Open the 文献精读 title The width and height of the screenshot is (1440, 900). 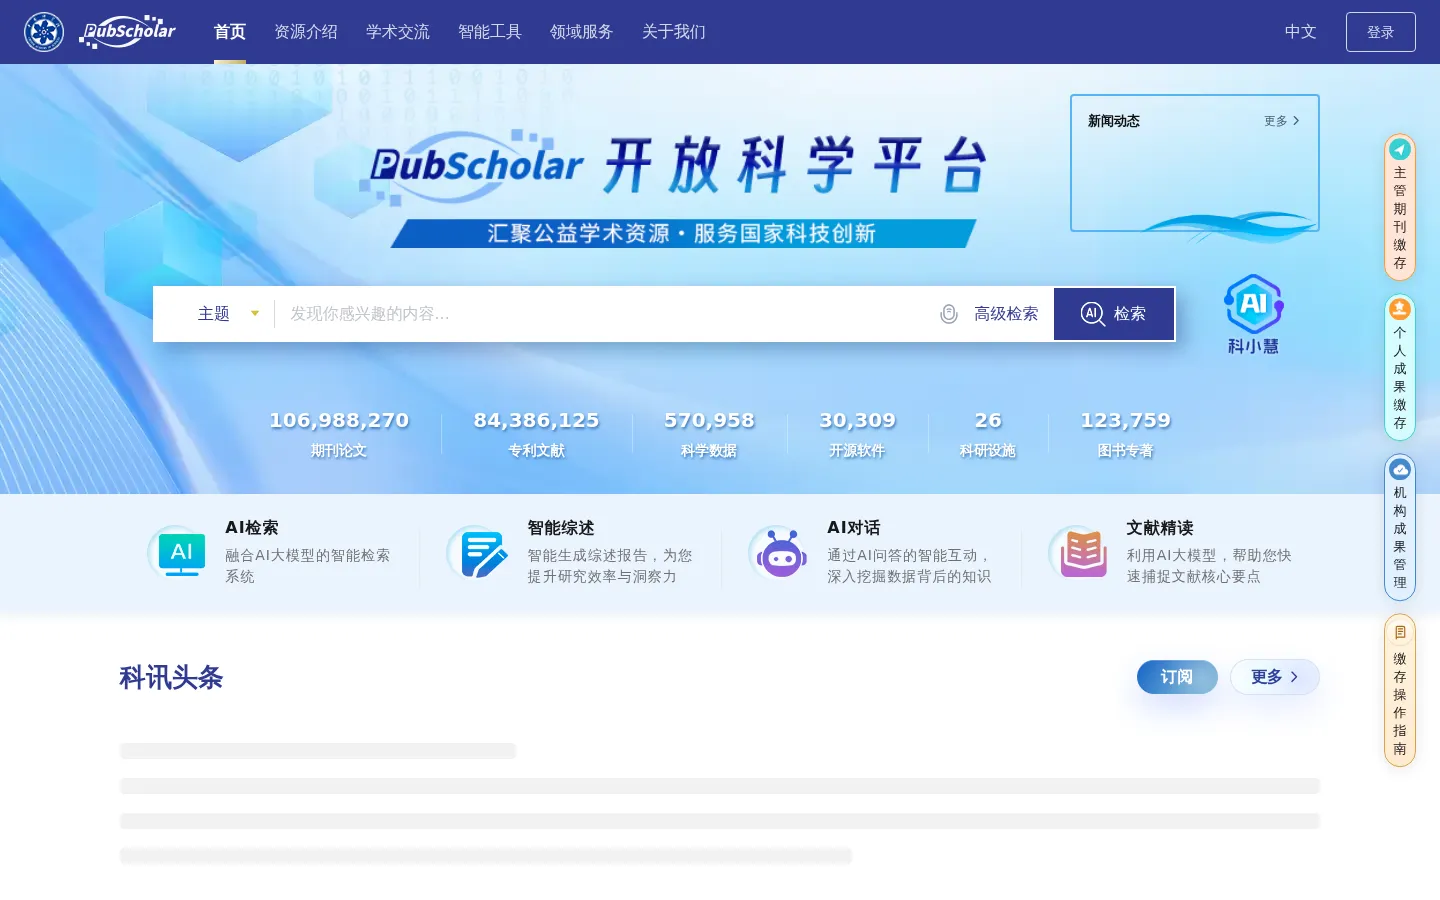(1160, 528)
